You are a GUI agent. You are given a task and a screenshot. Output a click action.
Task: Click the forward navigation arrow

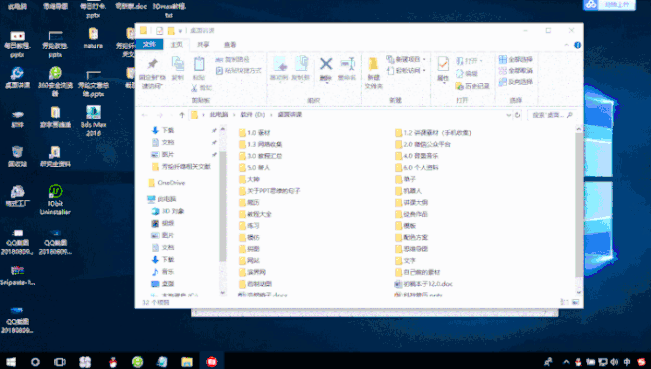(159, 115)
